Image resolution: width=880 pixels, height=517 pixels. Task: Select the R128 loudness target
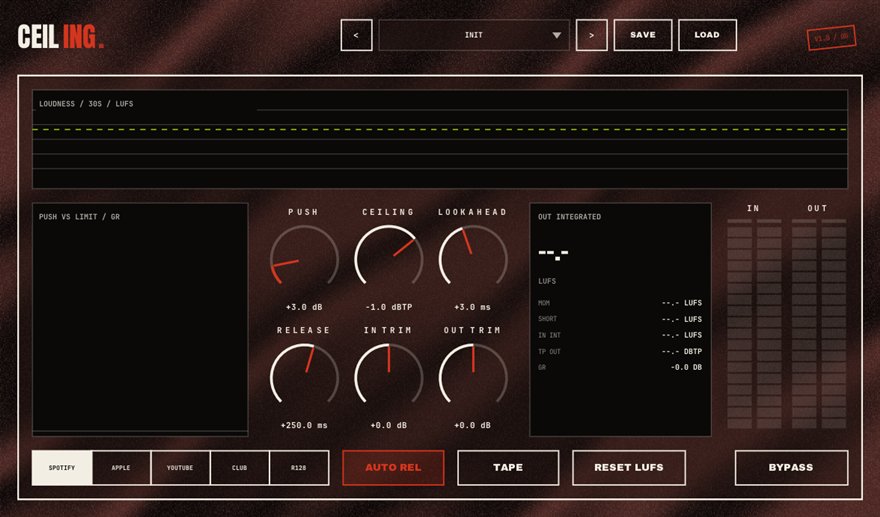tap(299, 468)
